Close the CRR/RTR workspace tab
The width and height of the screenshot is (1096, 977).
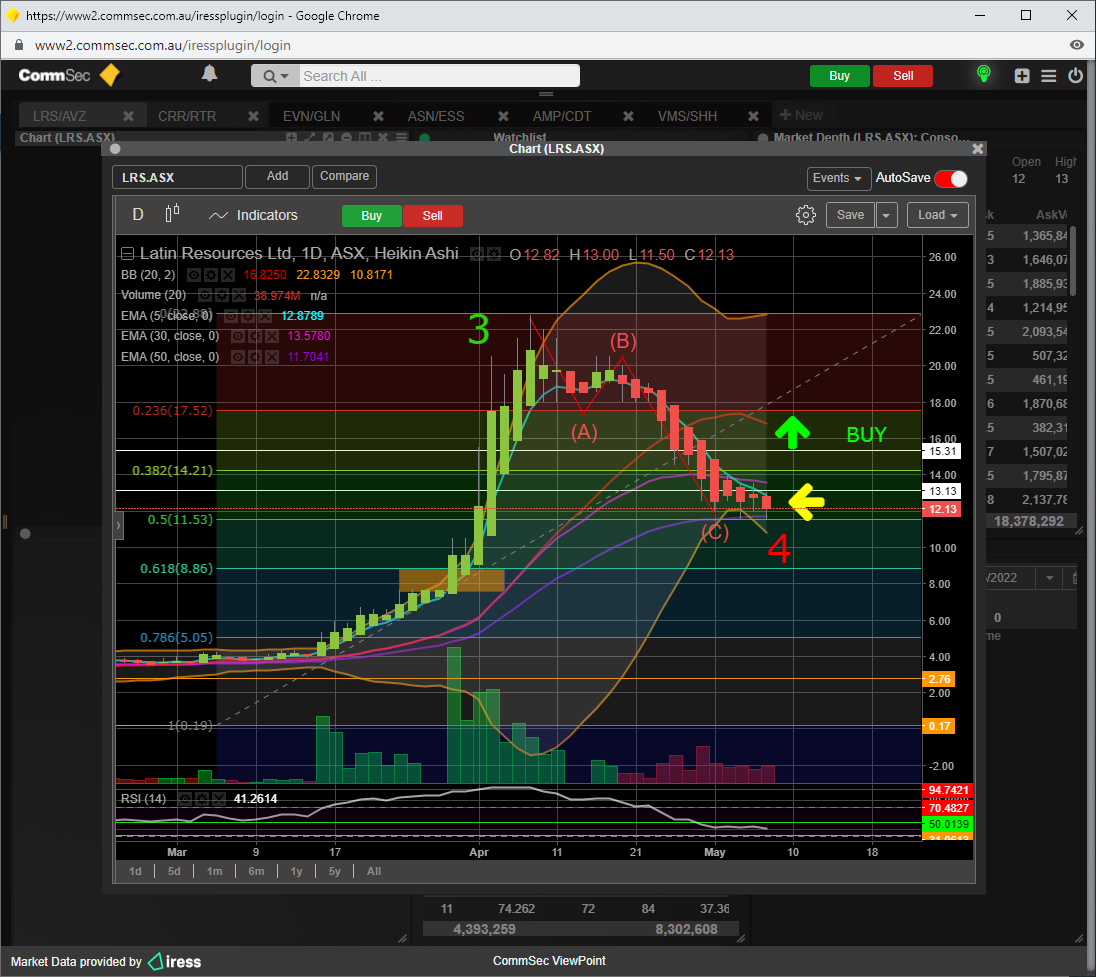tap(253, 116)
